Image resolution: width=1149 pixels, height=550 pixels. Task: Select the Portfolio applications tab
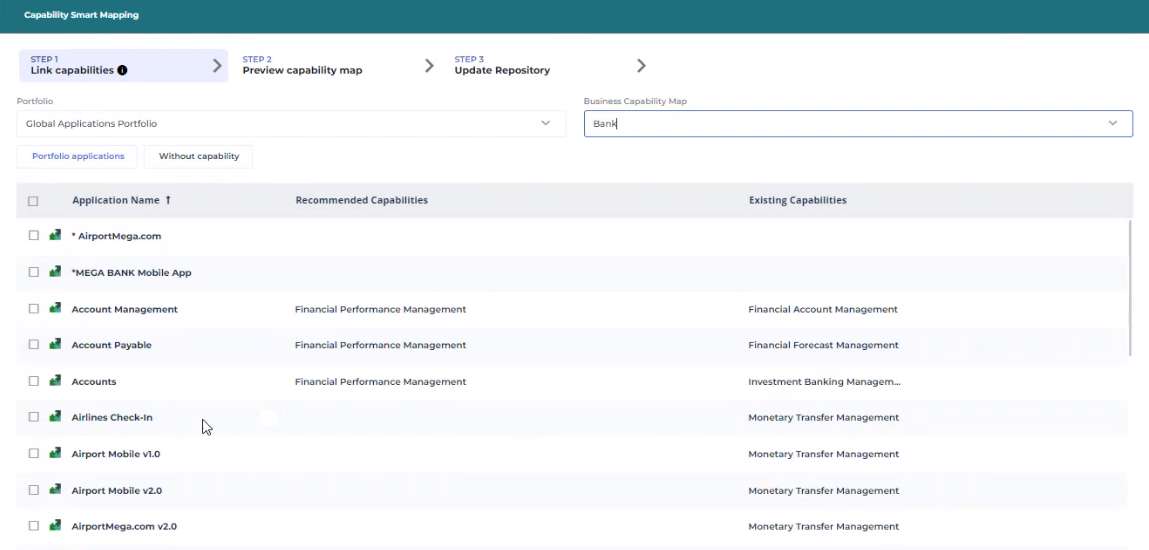78,157
